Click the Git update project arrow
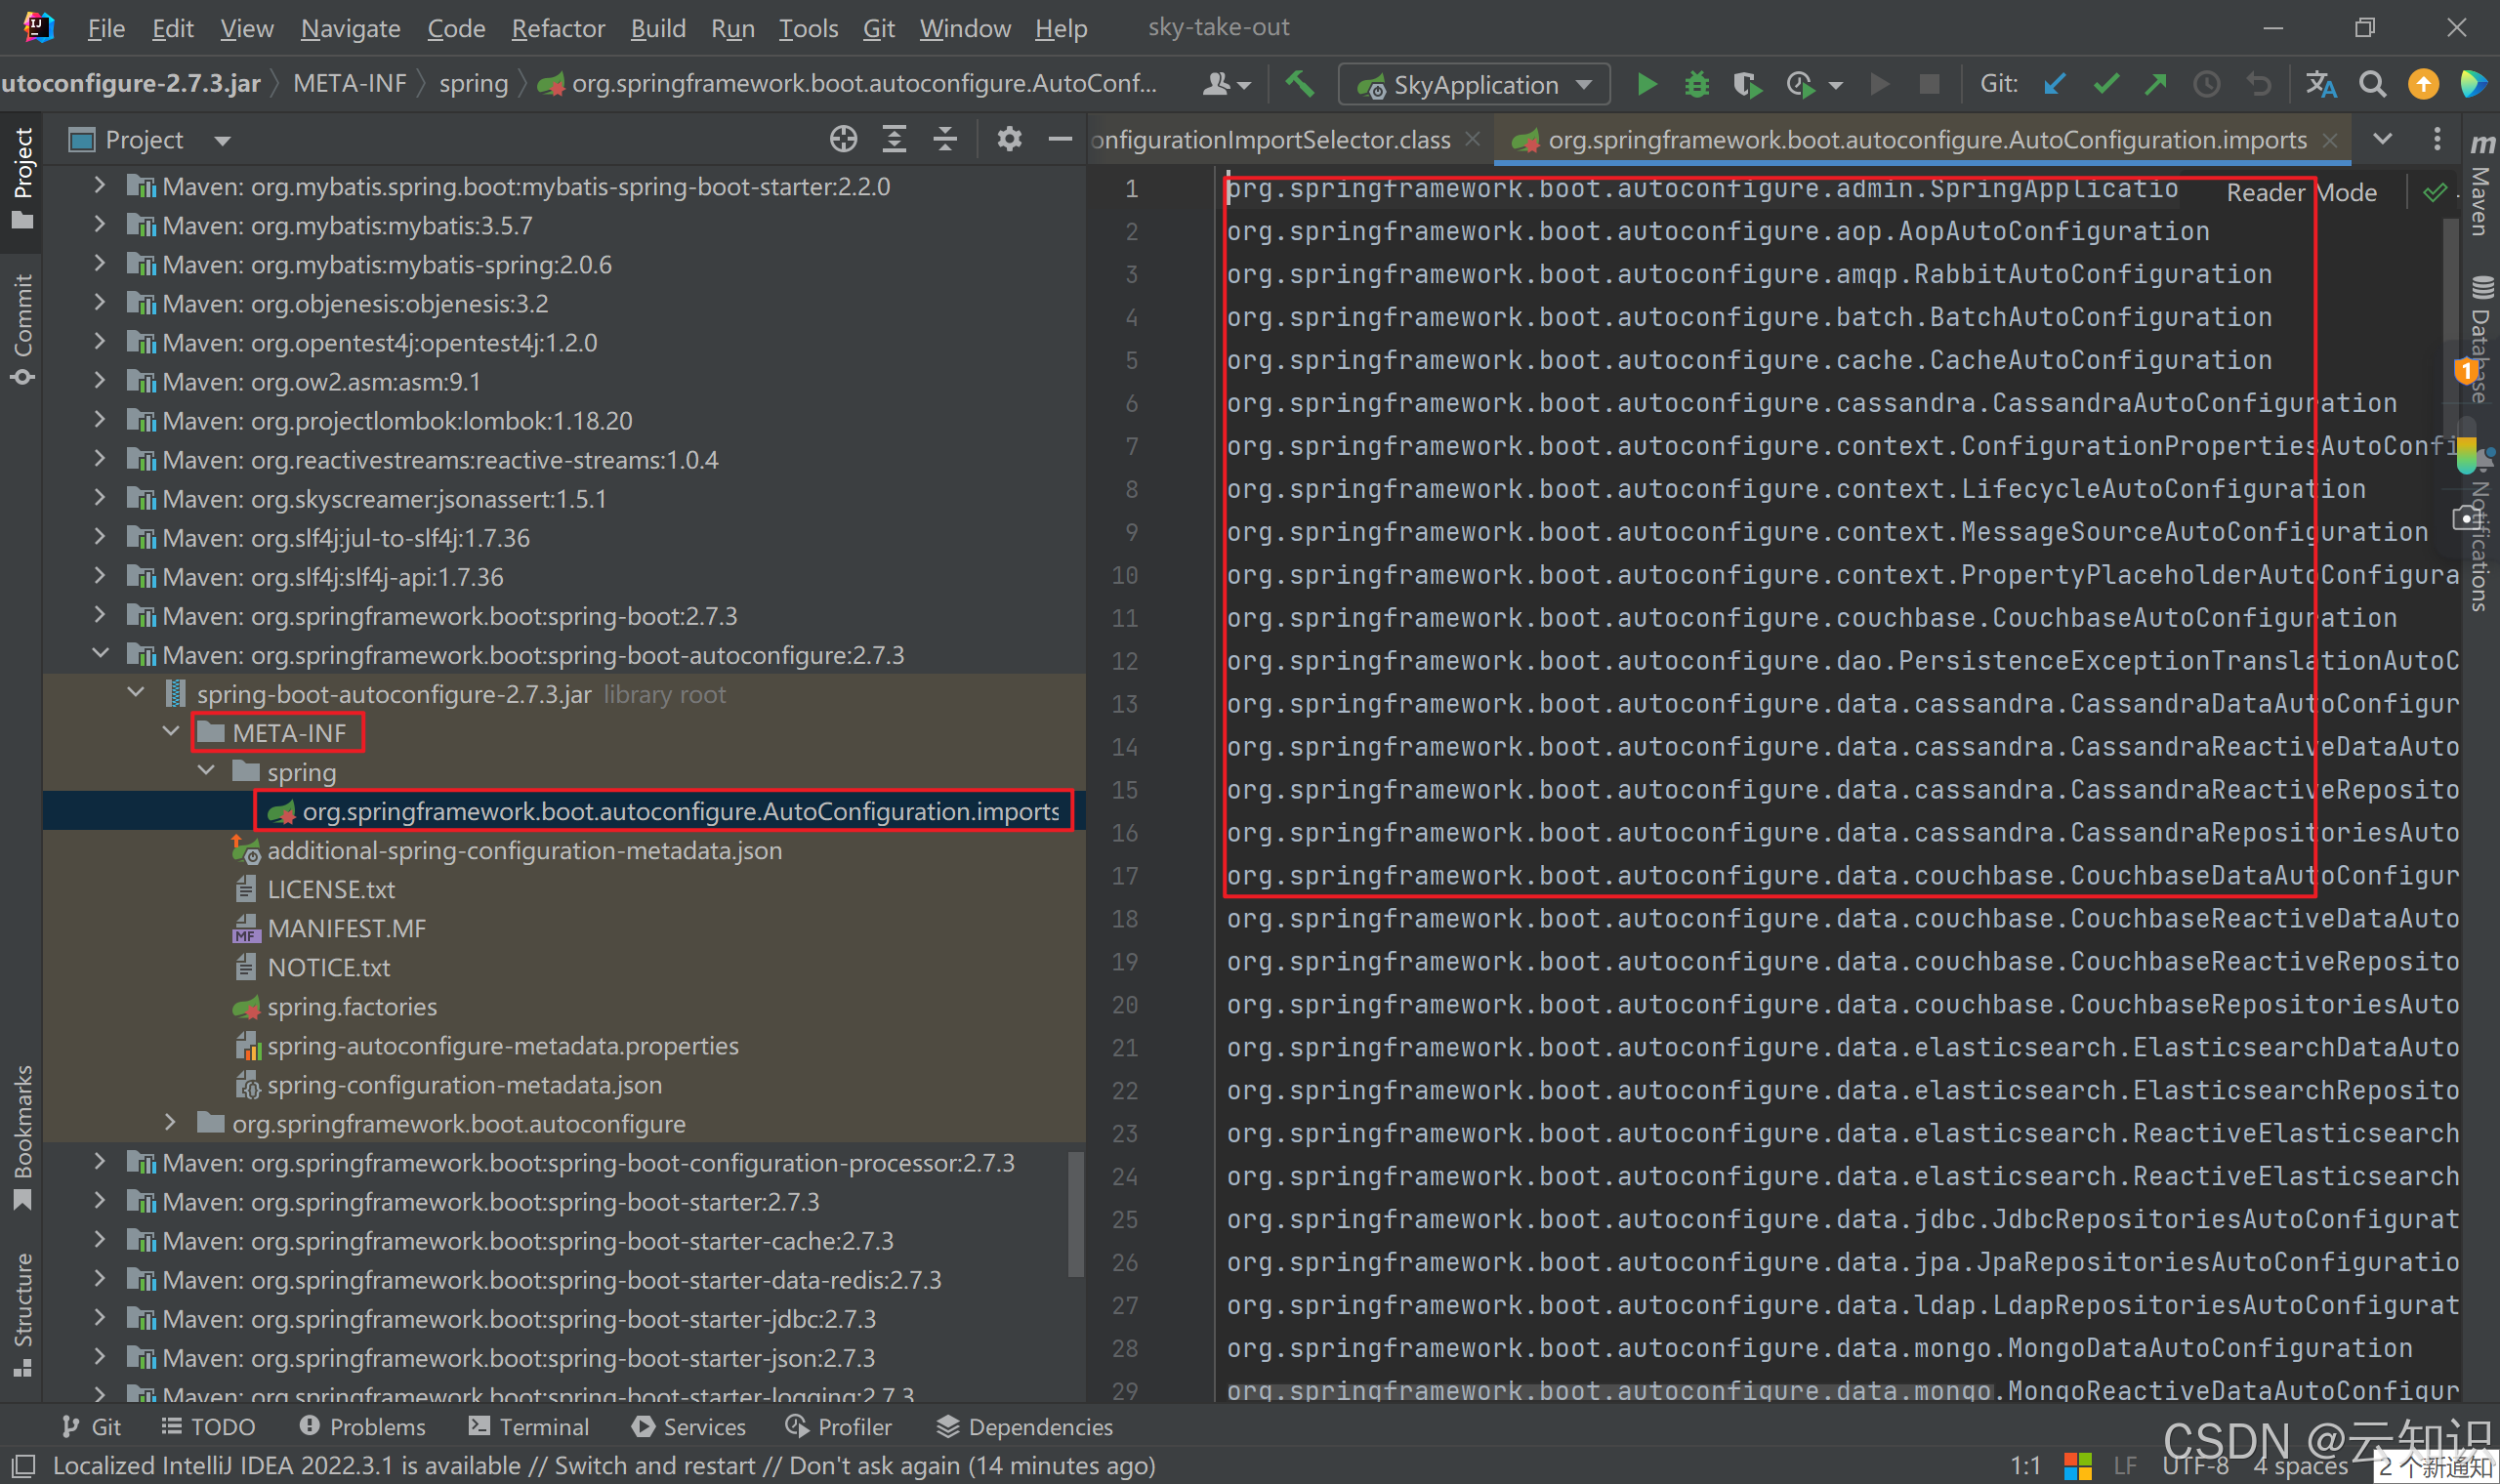 [2055, 85]
